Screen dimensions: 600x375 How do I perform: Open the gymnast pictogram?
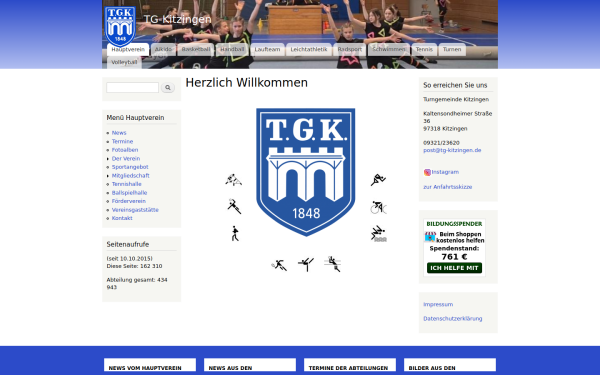click(306, 264)
